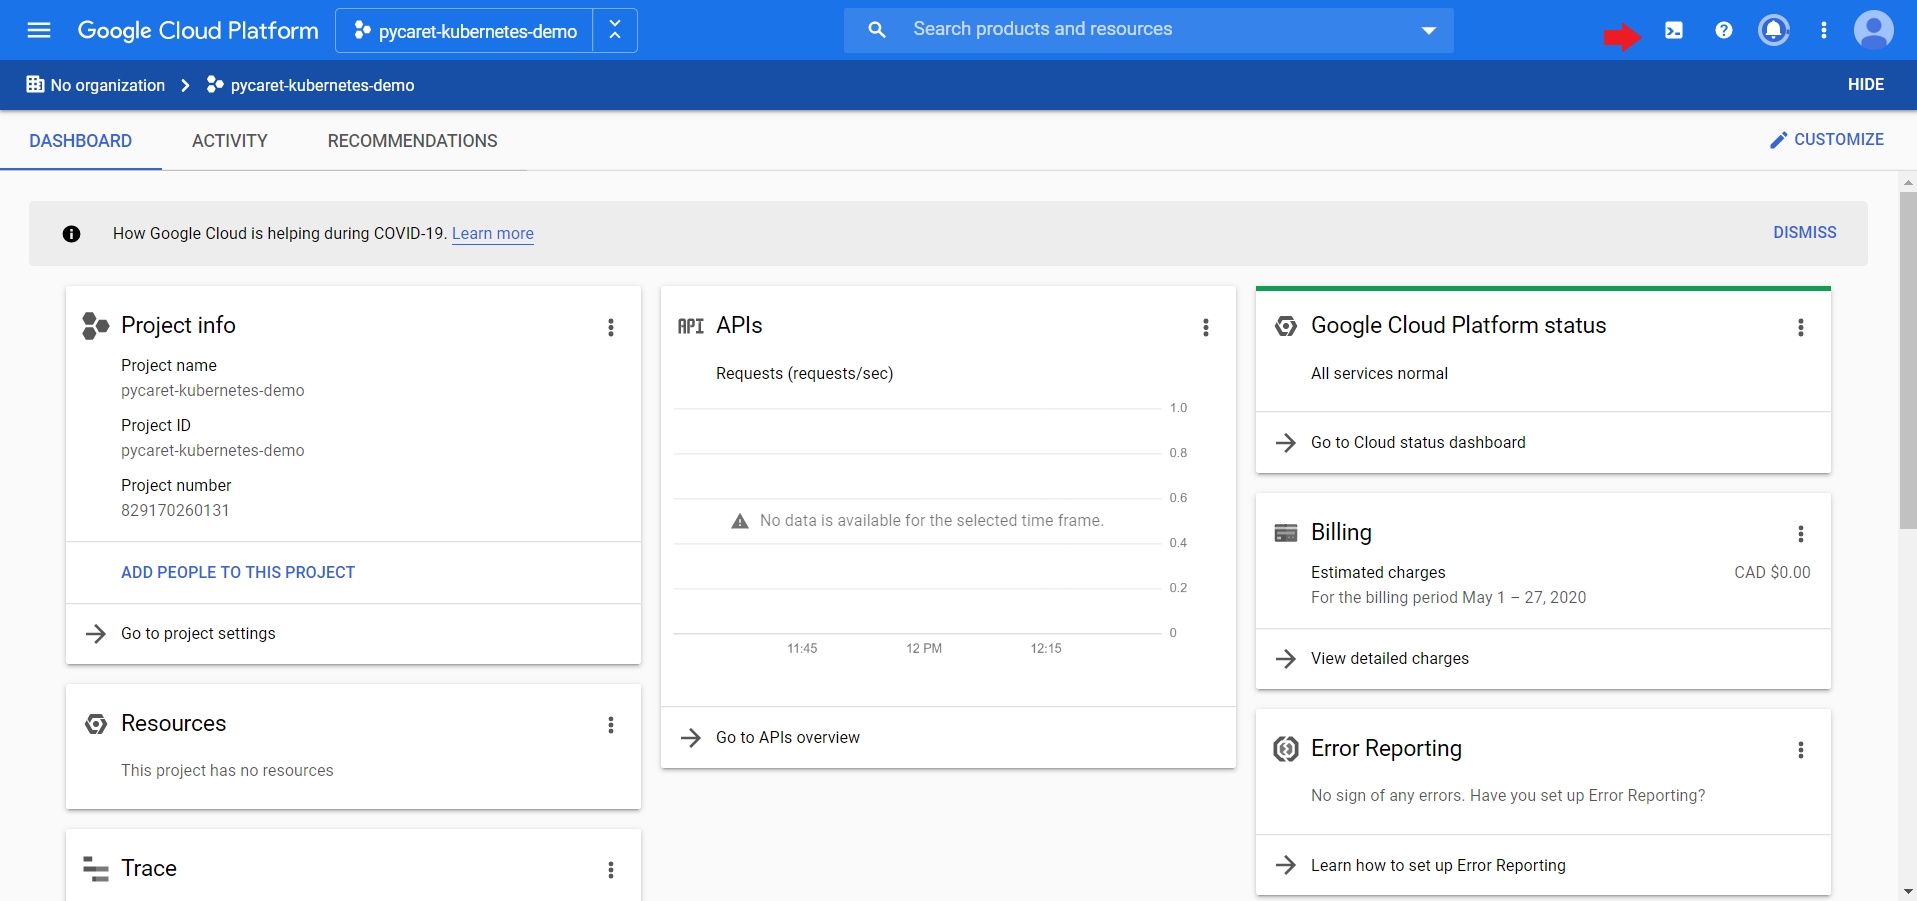Screen dimensions: 1917x901
Task: Click Add People to This Project
Action: [238, 572]
